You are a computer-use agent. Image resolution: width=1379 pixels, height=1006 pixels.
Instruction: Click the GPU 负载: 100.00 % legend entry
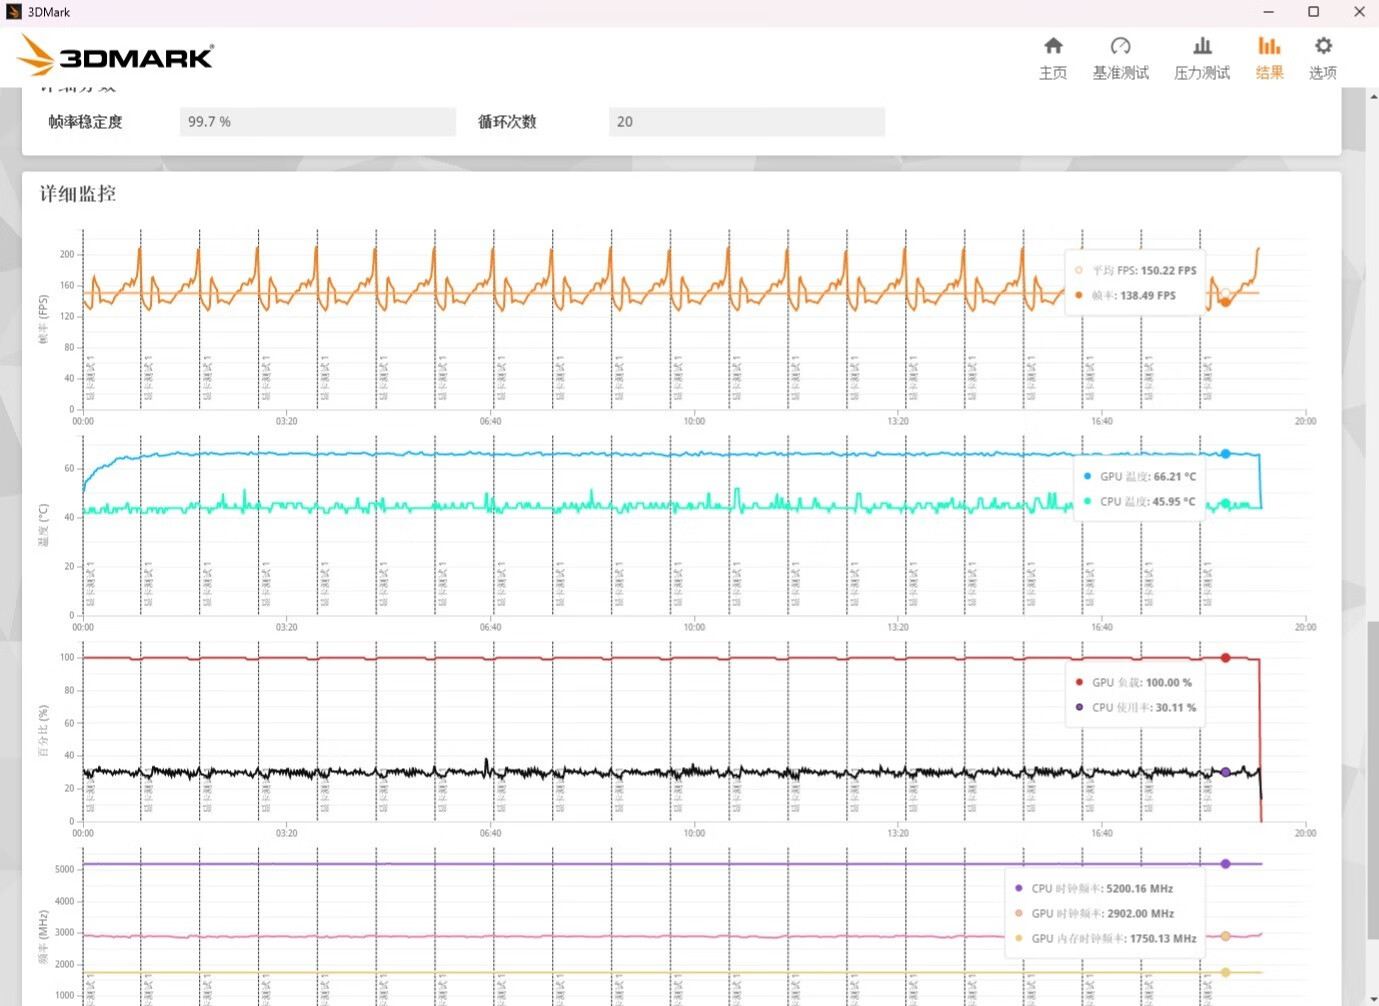(1133, 682)
